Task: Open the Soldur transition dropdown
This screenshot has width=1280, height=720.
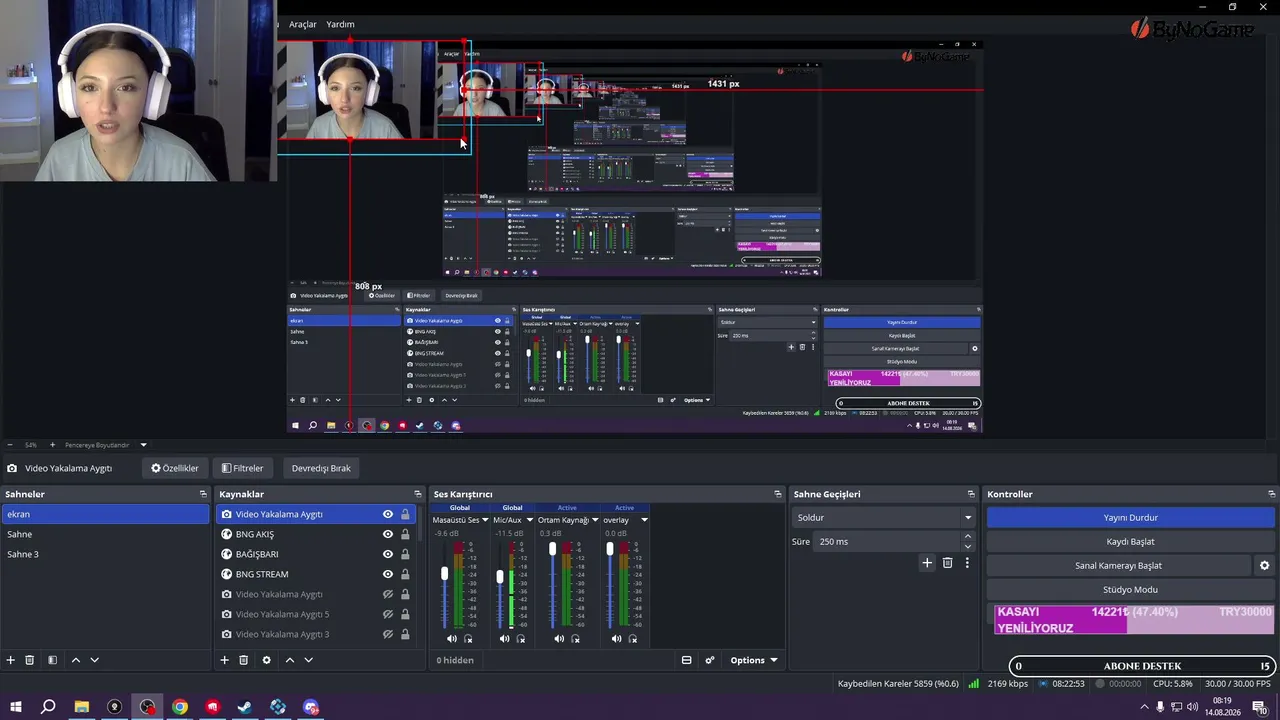Action: point(884,517)
